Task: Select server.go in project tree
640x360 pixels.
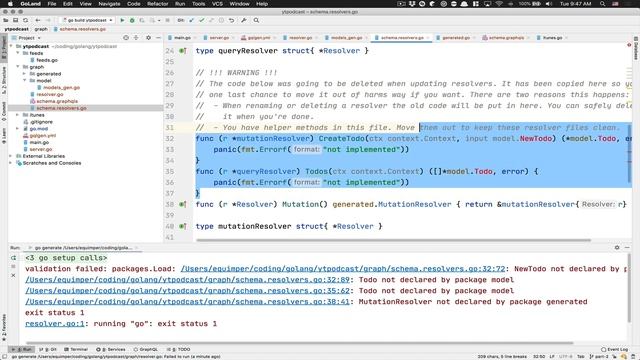Action: 40,149
